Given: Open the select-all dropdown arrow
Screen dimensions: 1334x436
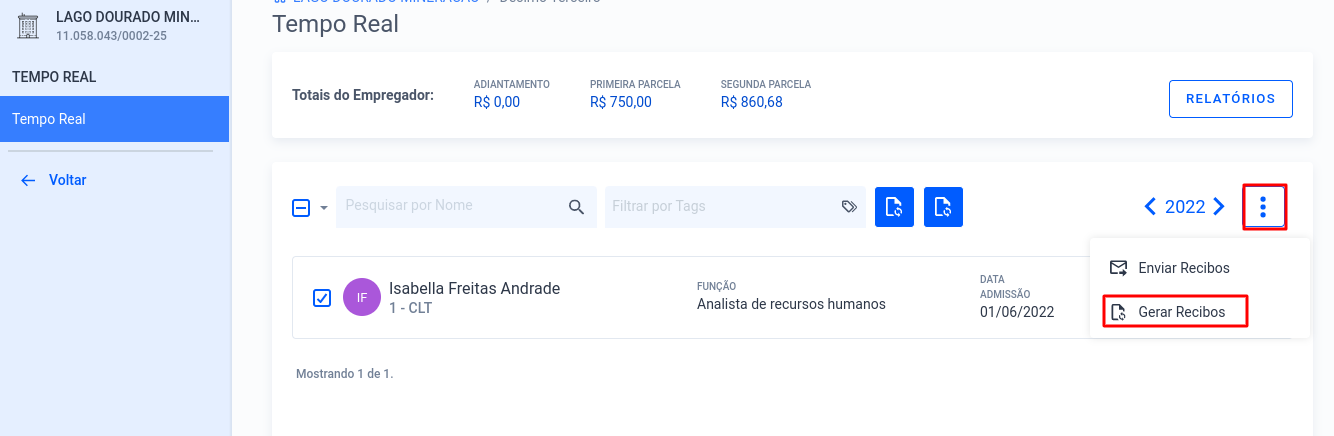Looking at the screenshot, I should (324, 208).
